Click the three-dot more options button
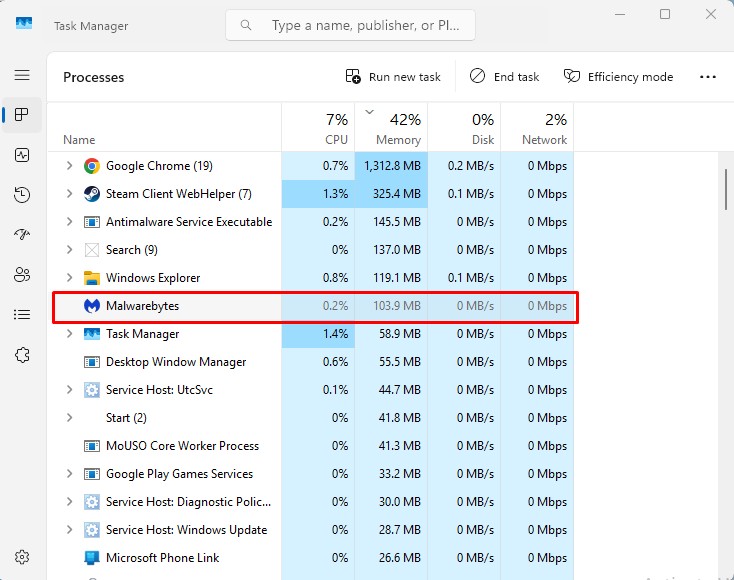Screen dimensions: 734x580 708,77
